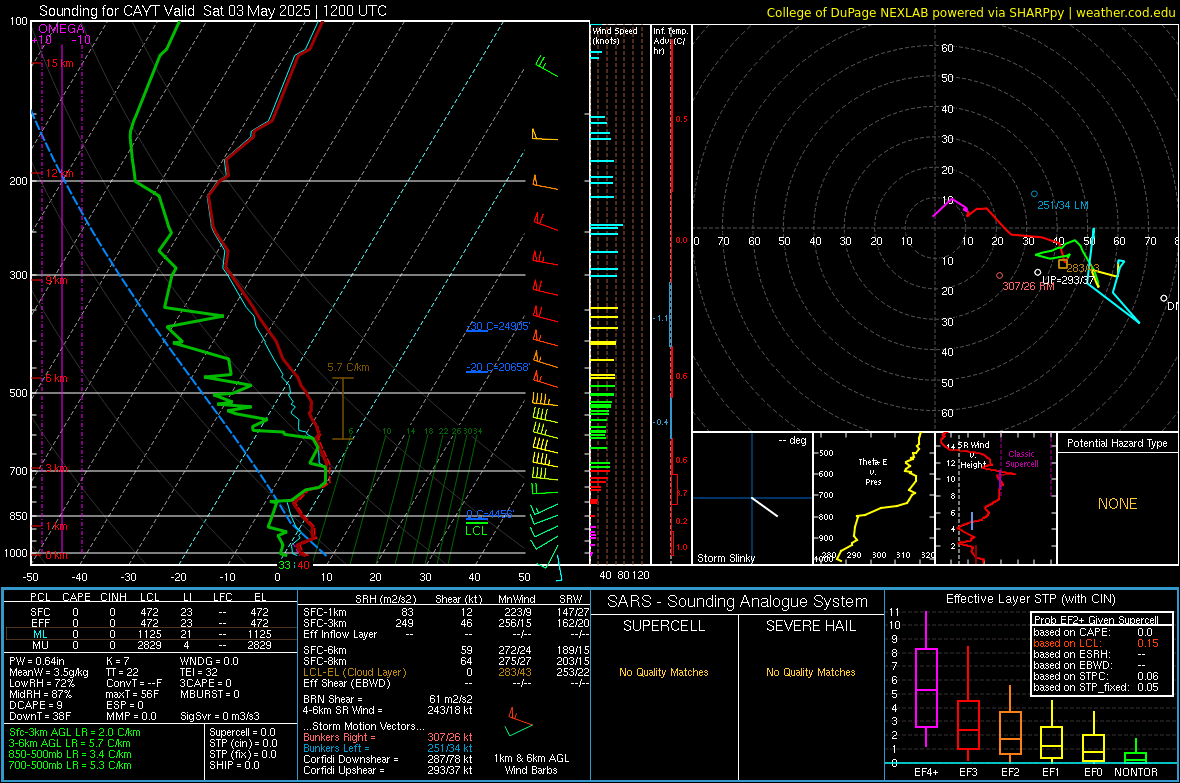This screenshot has width=1180, height=783.
Task: Select the MBURST = 0 value
Action: pos(209,694)
